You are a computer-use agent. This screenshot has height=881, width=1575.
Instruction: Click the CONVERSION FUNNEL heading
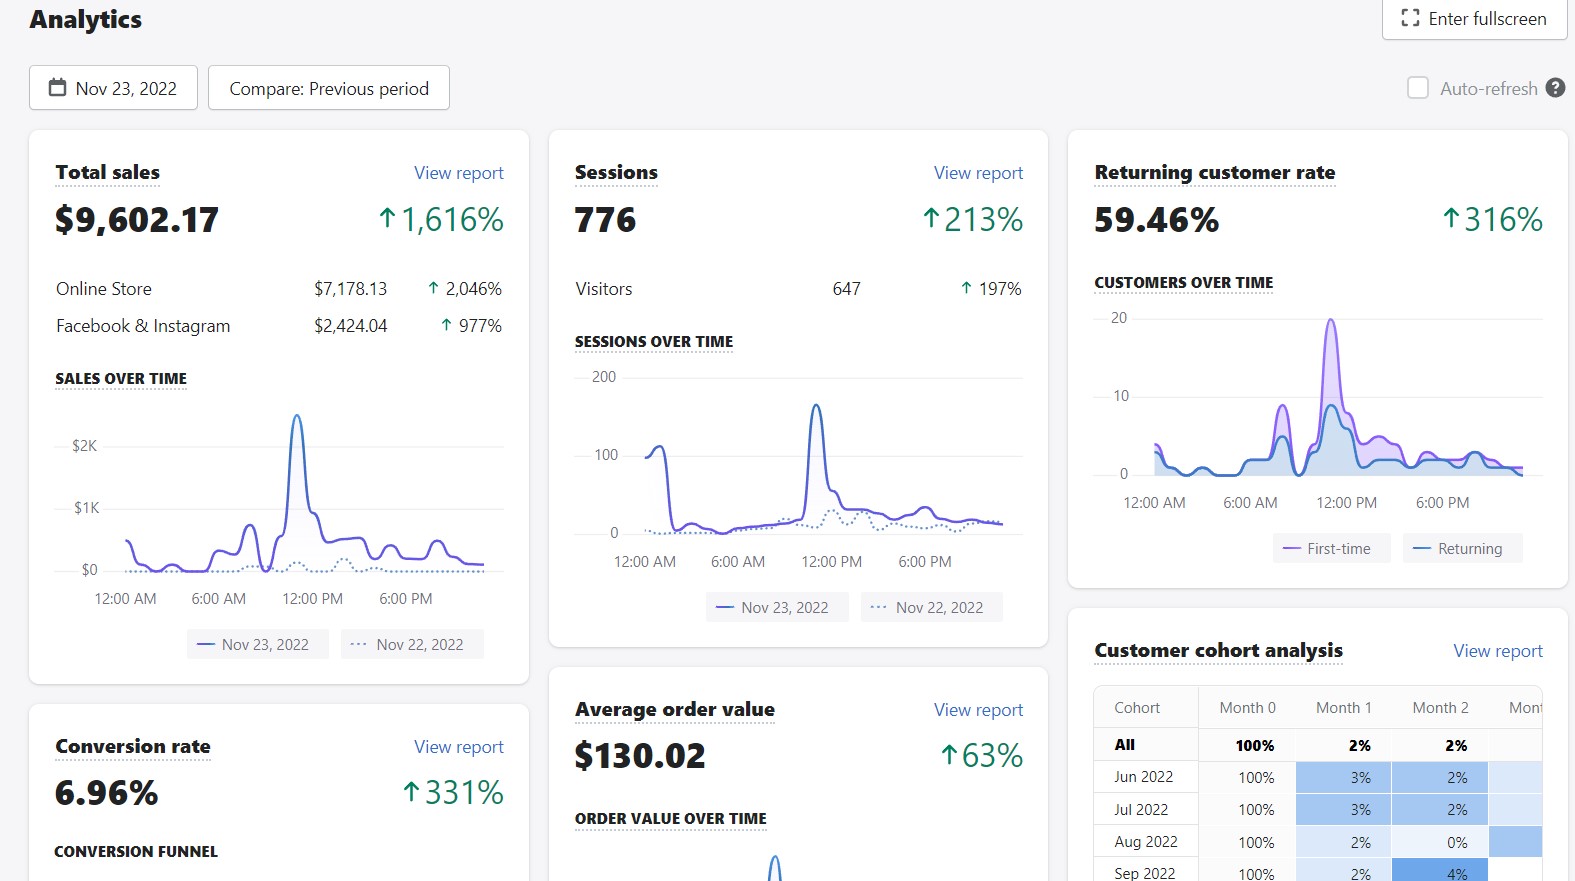[x=136, y=851]
